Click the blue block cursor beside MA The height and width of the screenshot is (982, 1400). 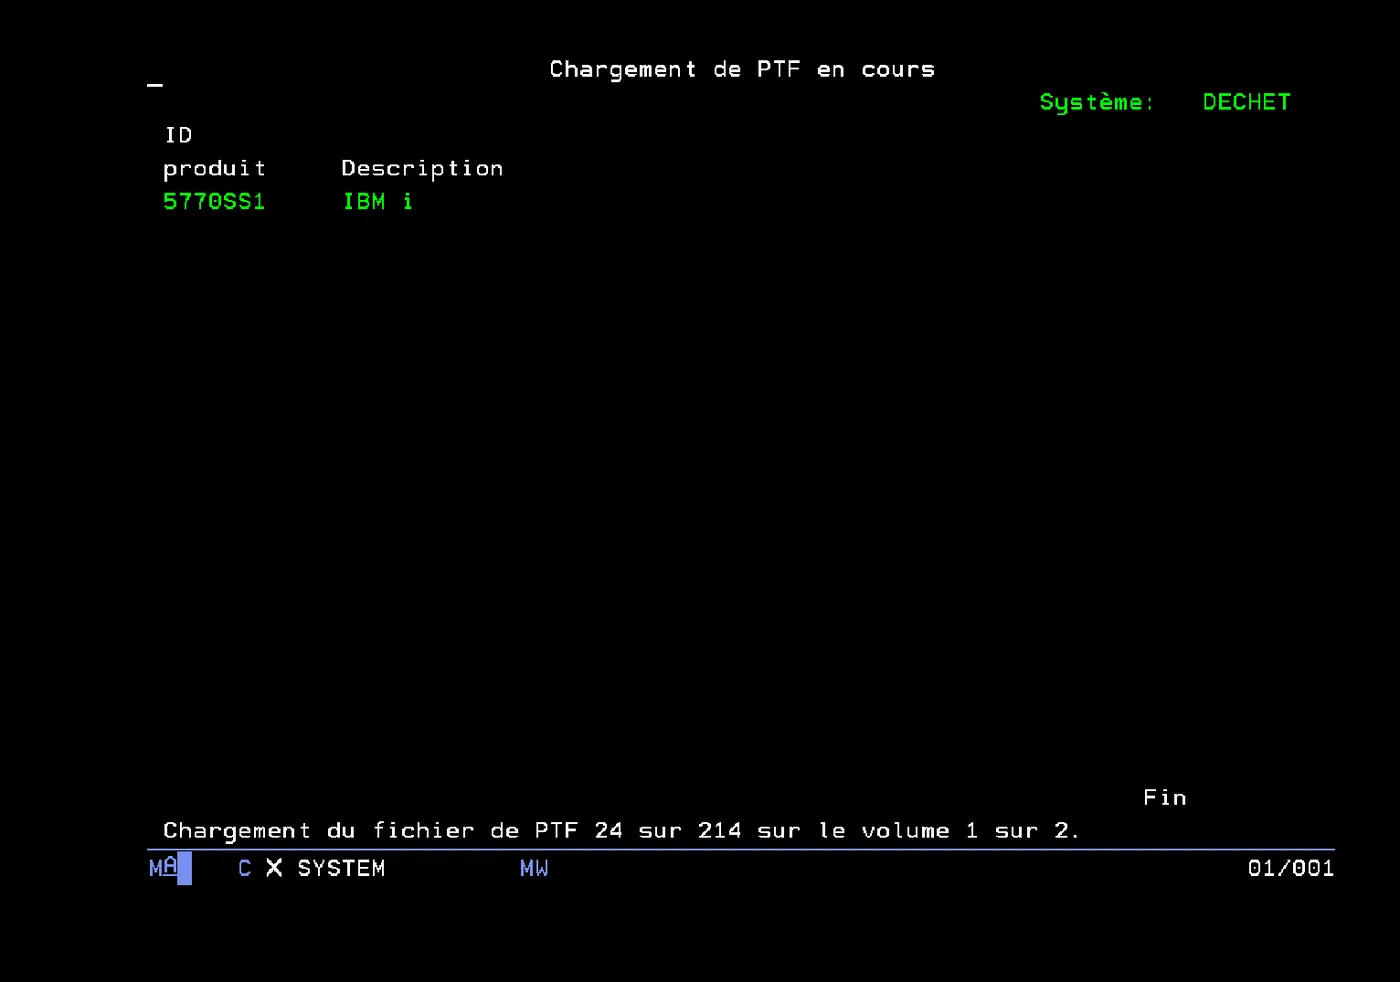point(184,868)
